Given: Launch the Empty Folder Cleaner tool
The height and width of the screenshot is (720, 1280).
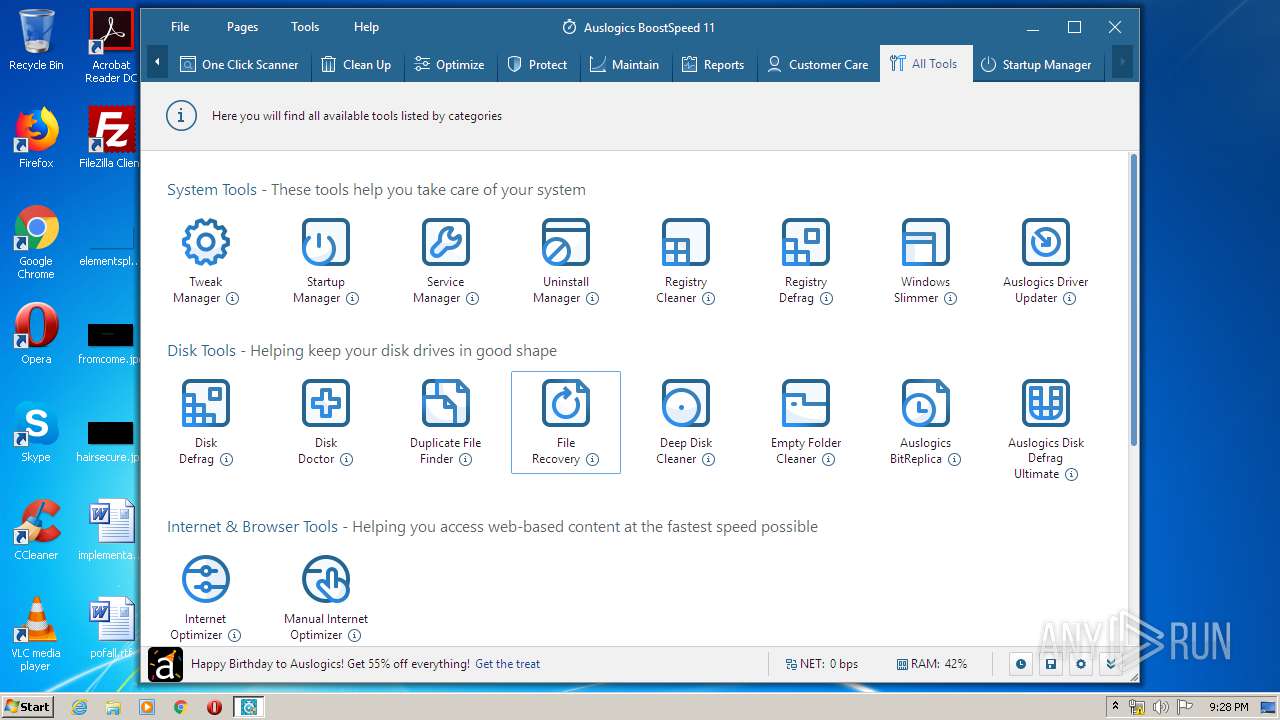Looking at the screenshot, I should (x=805, y=423).
